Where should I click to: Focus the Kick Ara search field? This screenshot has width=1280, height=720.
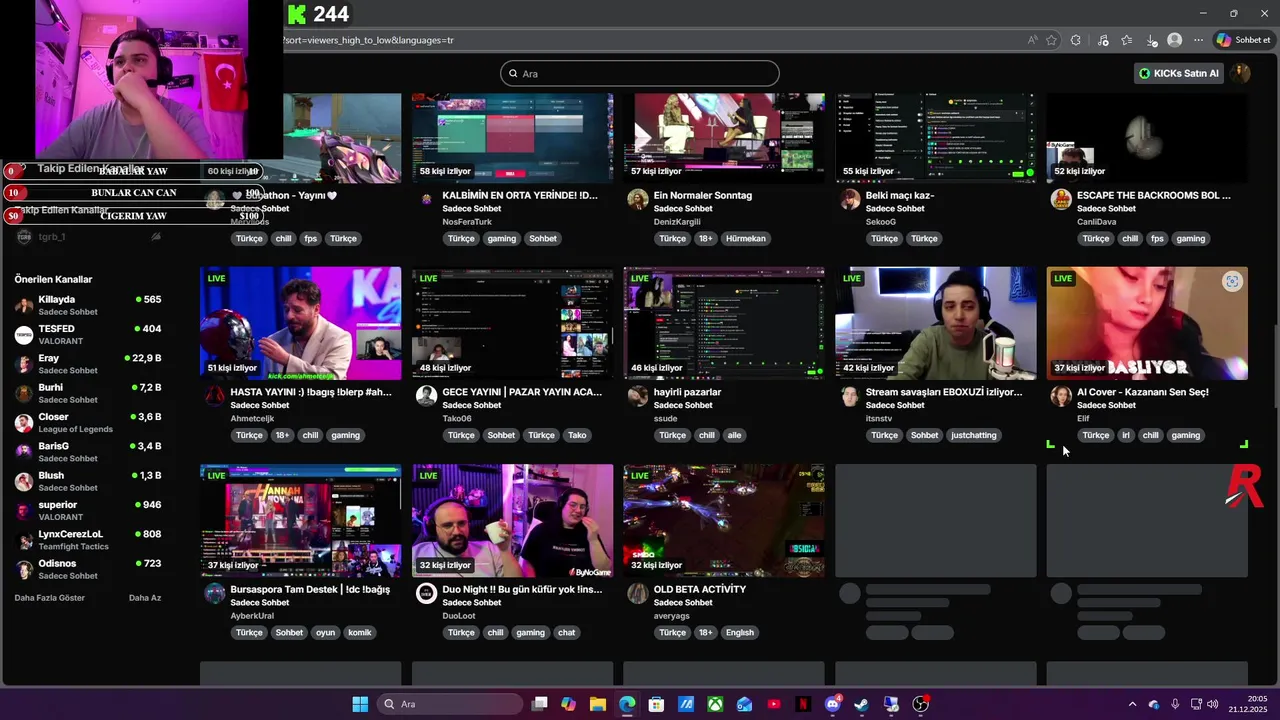point(640,73)
